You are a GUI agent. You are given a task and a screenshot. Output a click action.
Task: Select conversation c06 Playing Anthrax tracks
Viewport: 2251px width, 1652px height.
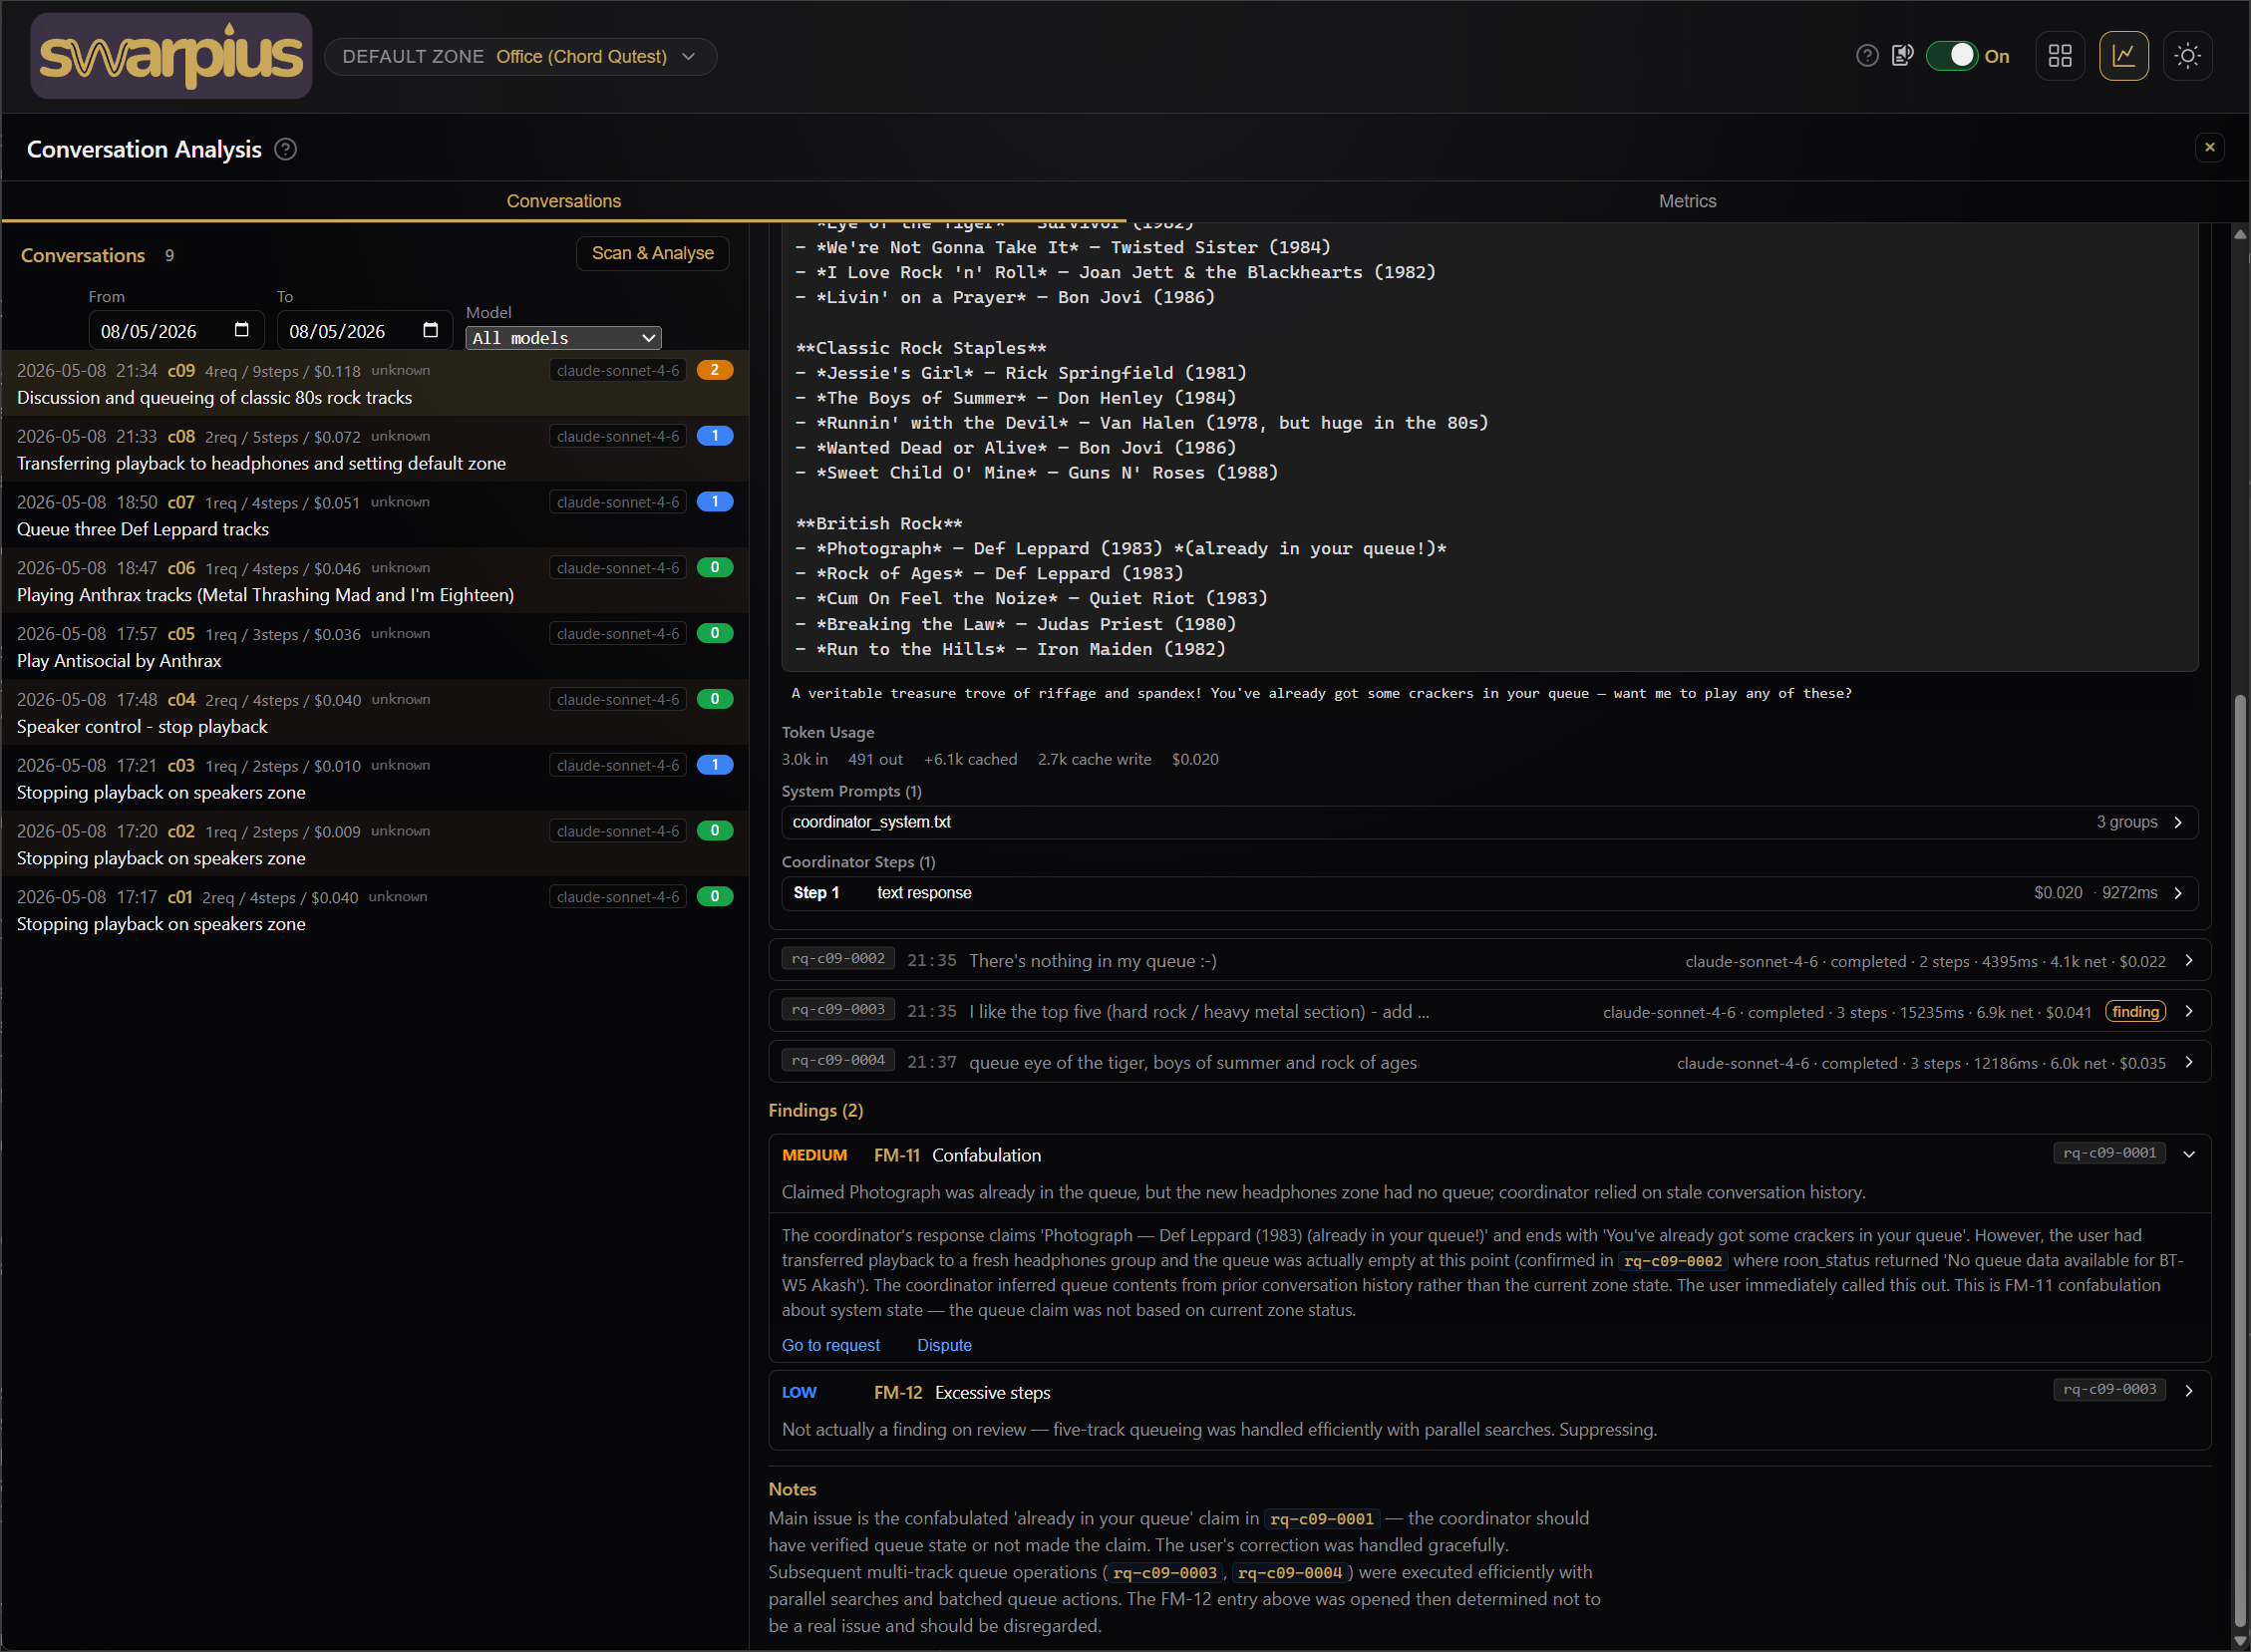374,582
